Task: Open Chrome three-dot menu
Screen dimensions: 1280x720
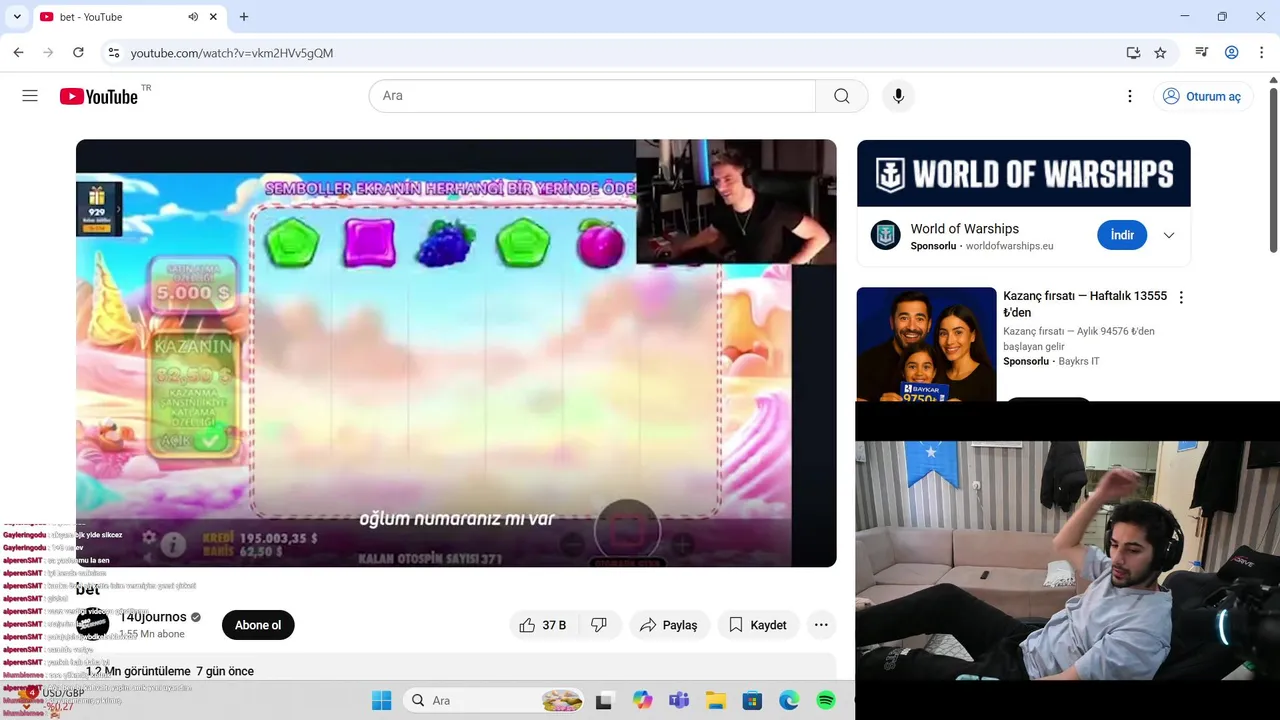Action: [x=1261, y=53]
